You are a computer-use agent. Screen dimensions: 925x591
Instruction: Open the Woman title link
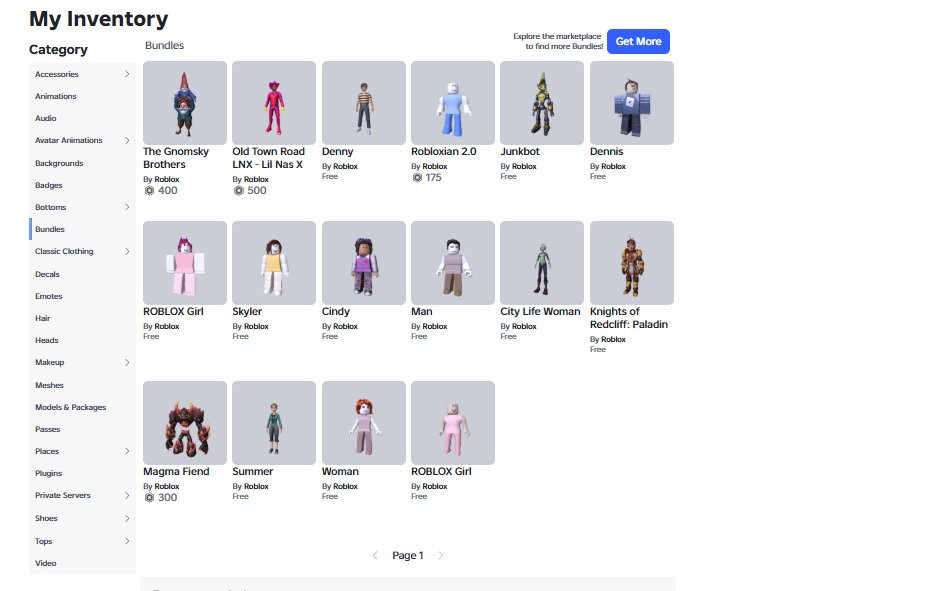[x=340, y=471]
